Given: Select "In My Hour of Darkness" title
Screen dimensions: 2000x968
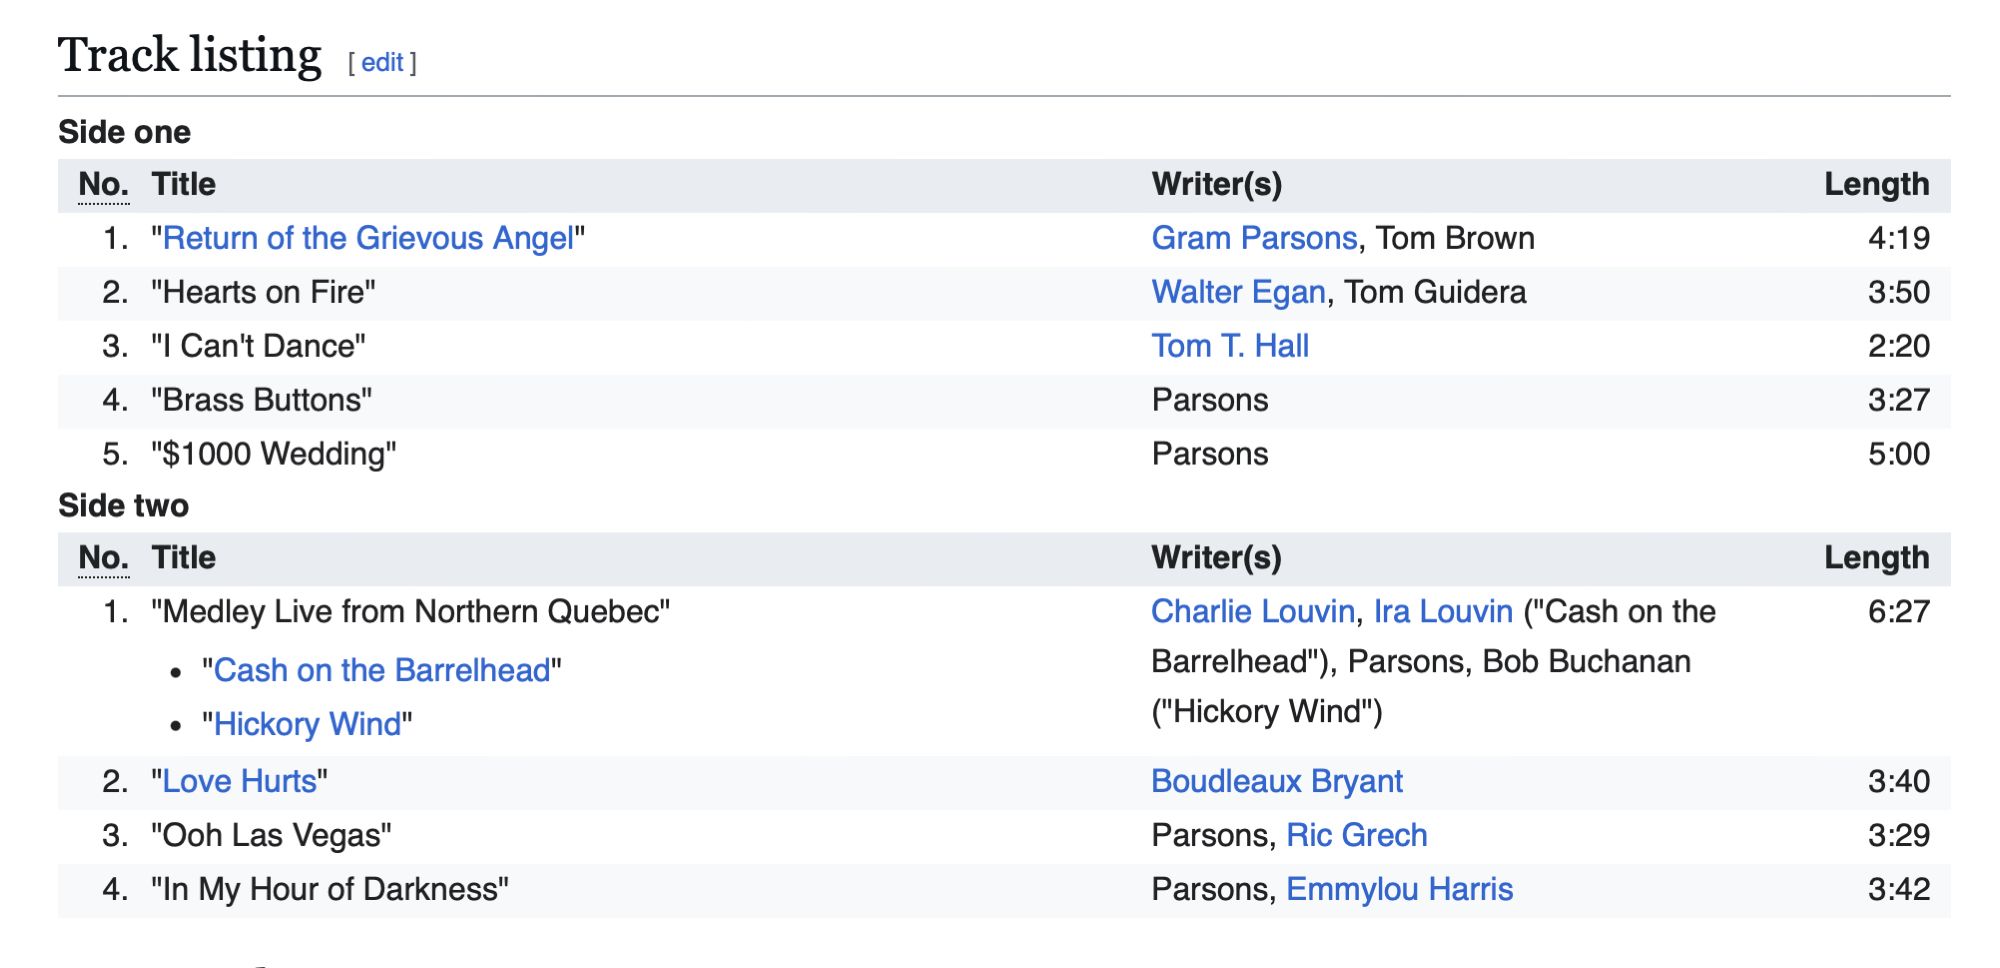Looking at the screenshot, I should [x=329, y=889].
